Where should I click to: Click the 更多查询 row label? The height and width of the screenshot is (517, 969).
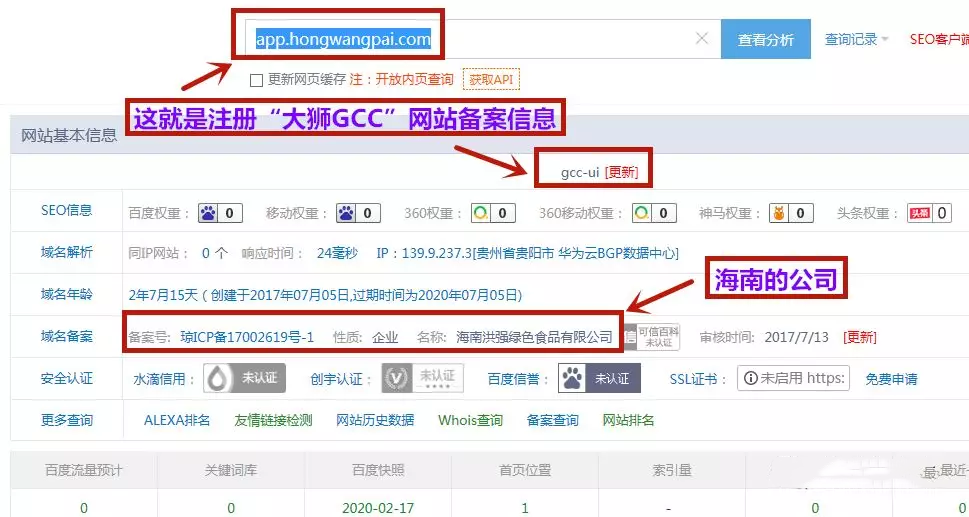67,421
